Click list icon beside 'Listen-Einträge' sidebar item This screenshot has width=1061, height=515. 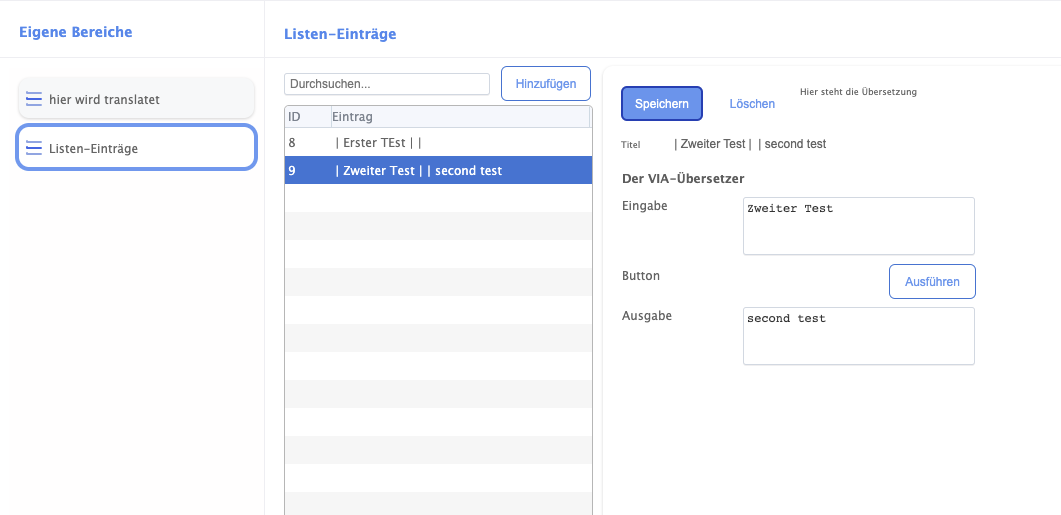tap(34, 148)
